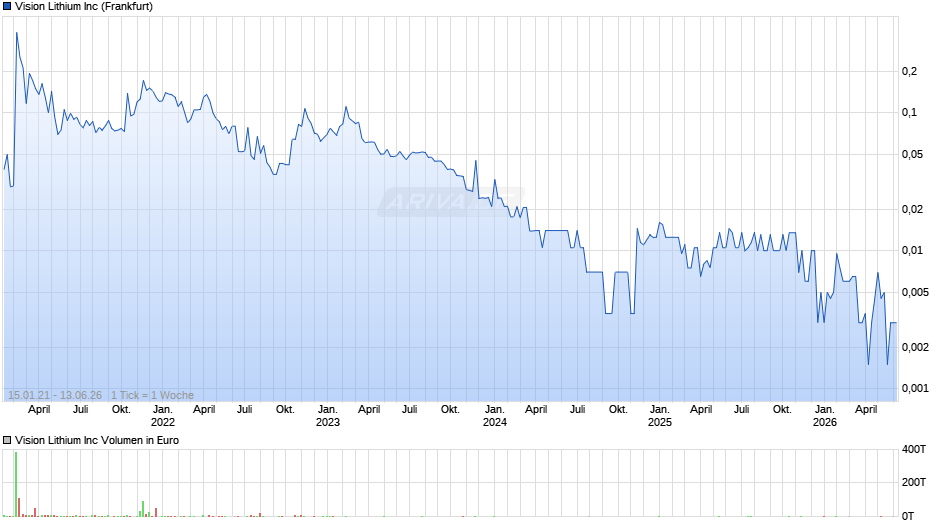The image size is (940, 526).
Task: Click the 400T volume axis label
Action: pyautogui.click(x=914, y=449)
